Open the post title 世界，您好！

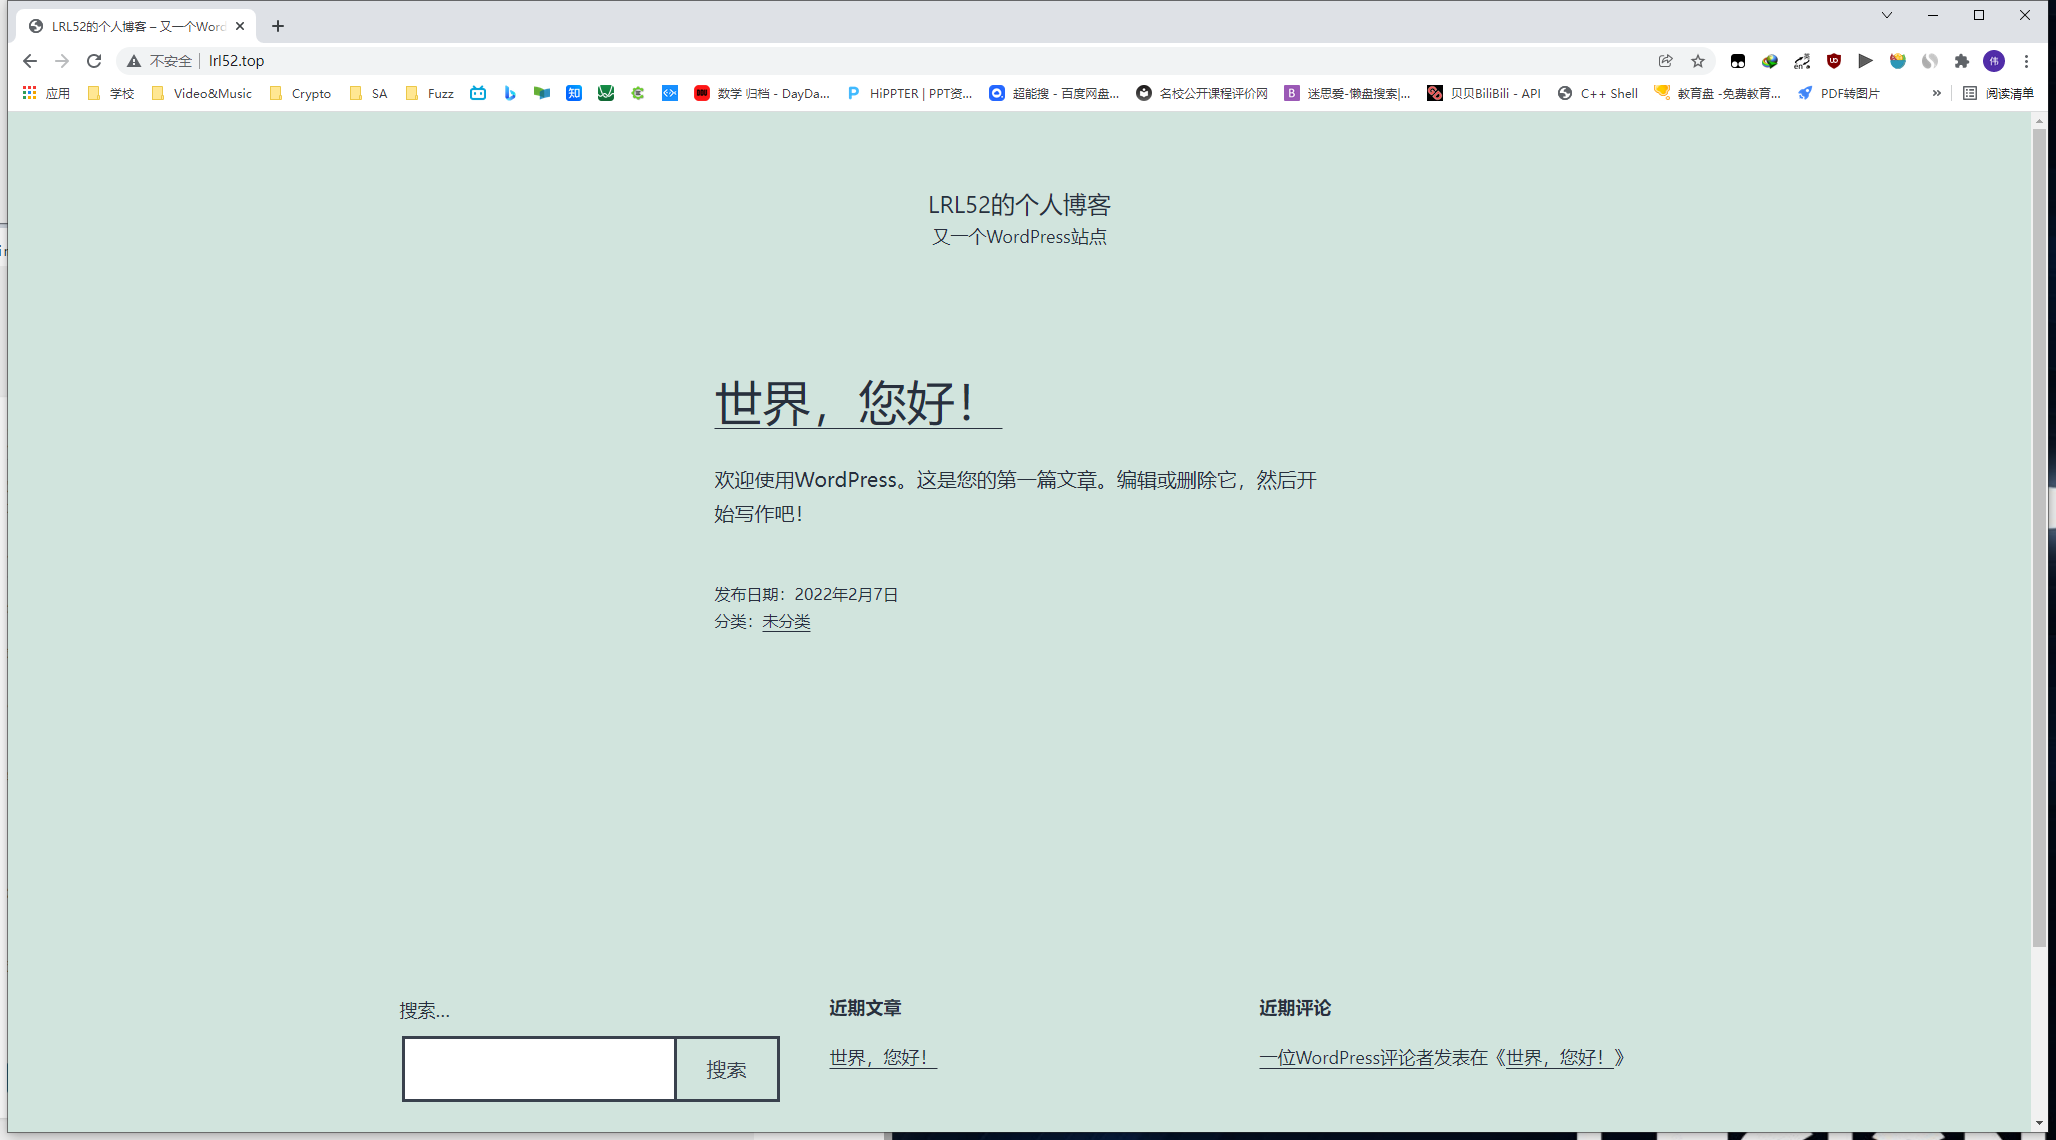[x=858, y=403]
